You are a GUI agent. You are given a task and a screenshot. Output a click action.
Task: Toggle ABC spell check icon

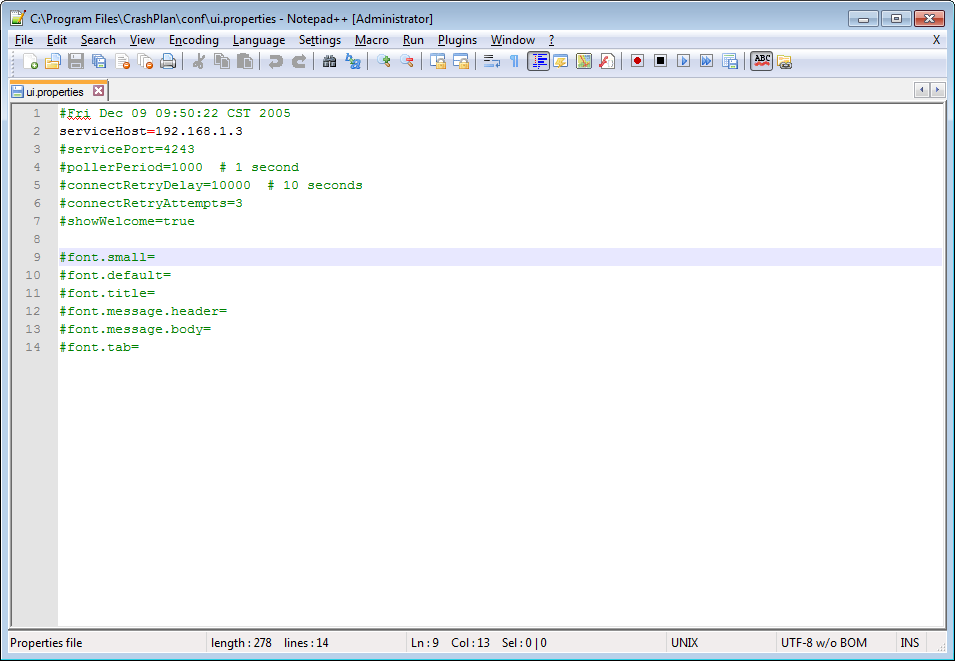[x=761, y=61]
